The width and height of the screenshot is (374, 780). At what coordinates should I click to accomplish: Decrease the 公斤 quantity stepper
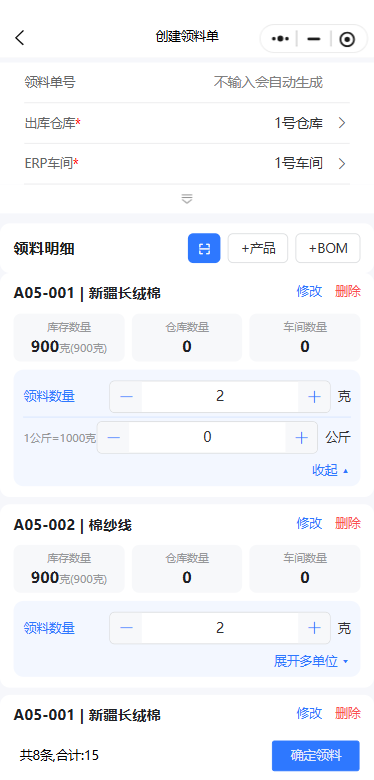113,438
